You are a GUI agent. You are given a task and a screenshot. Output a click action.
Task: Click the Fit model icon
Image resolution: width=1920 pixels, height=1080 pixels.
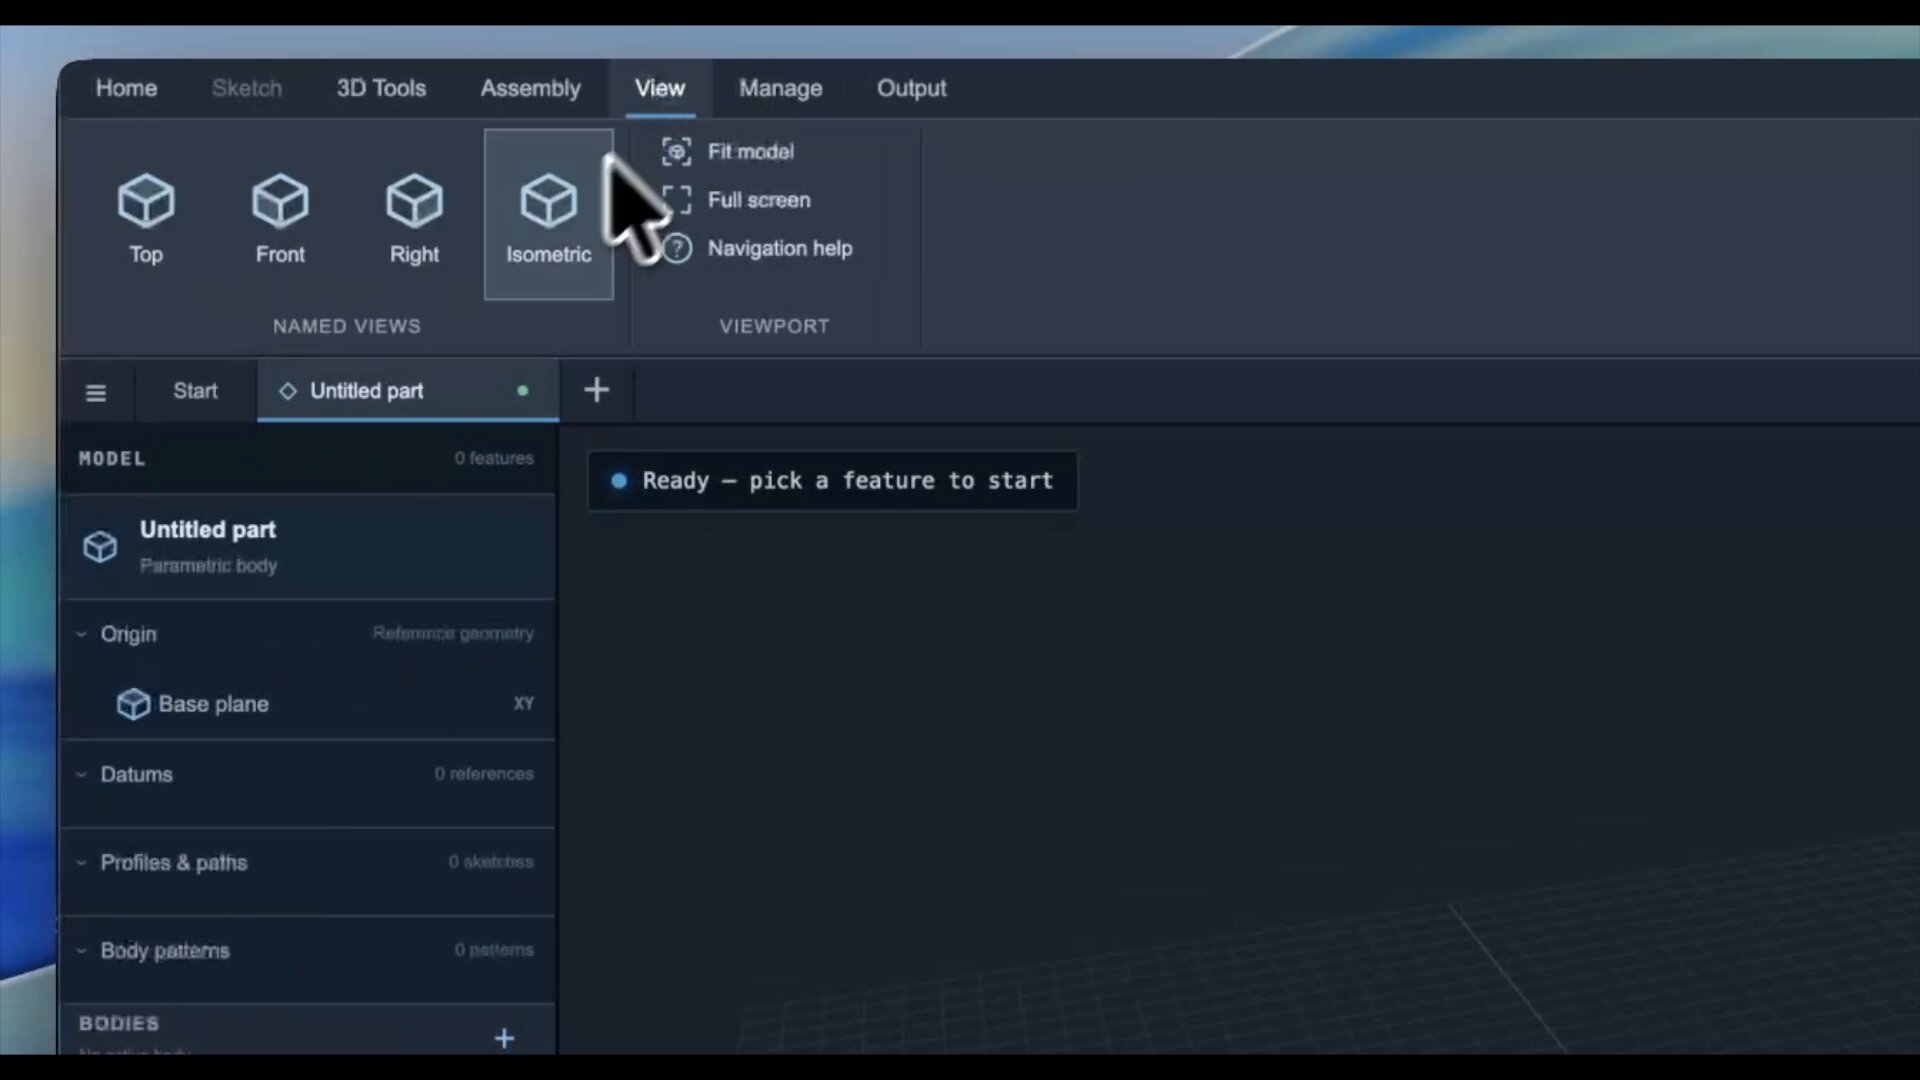(677, 152)
